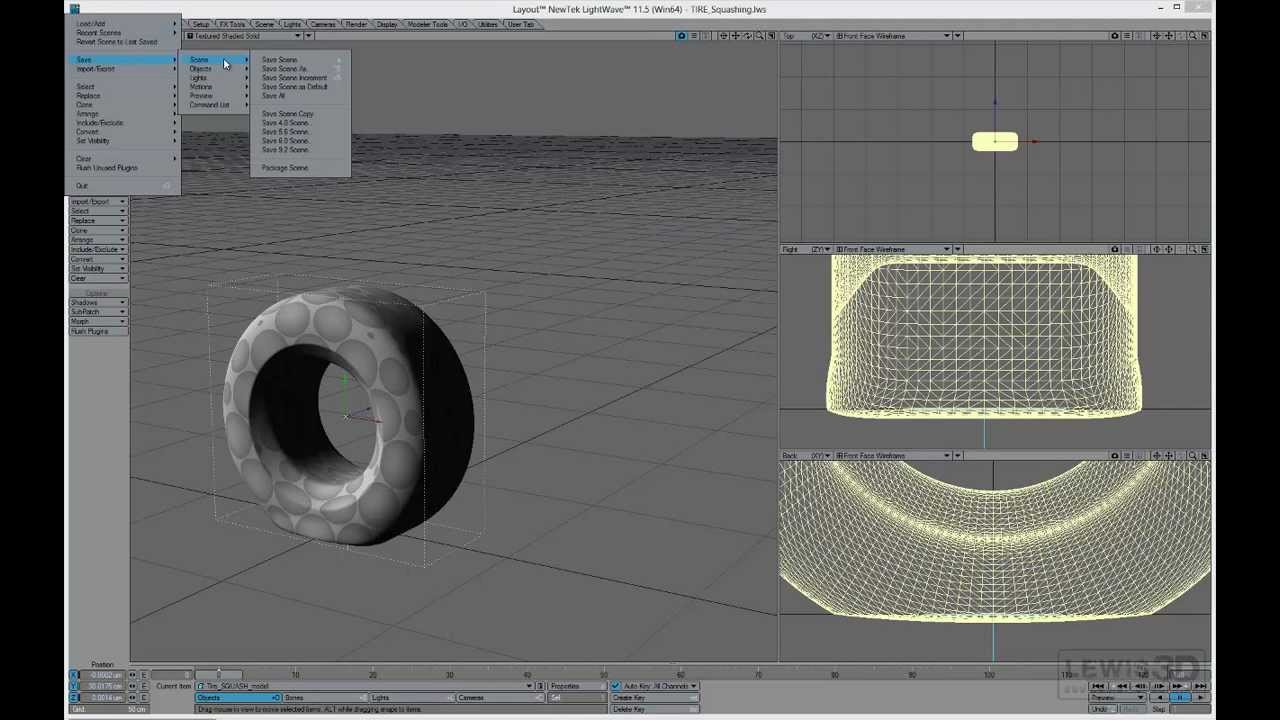Click perspective viewport move/pan icon
This screenshot has width=1280, height=720.
pos(735,36)
